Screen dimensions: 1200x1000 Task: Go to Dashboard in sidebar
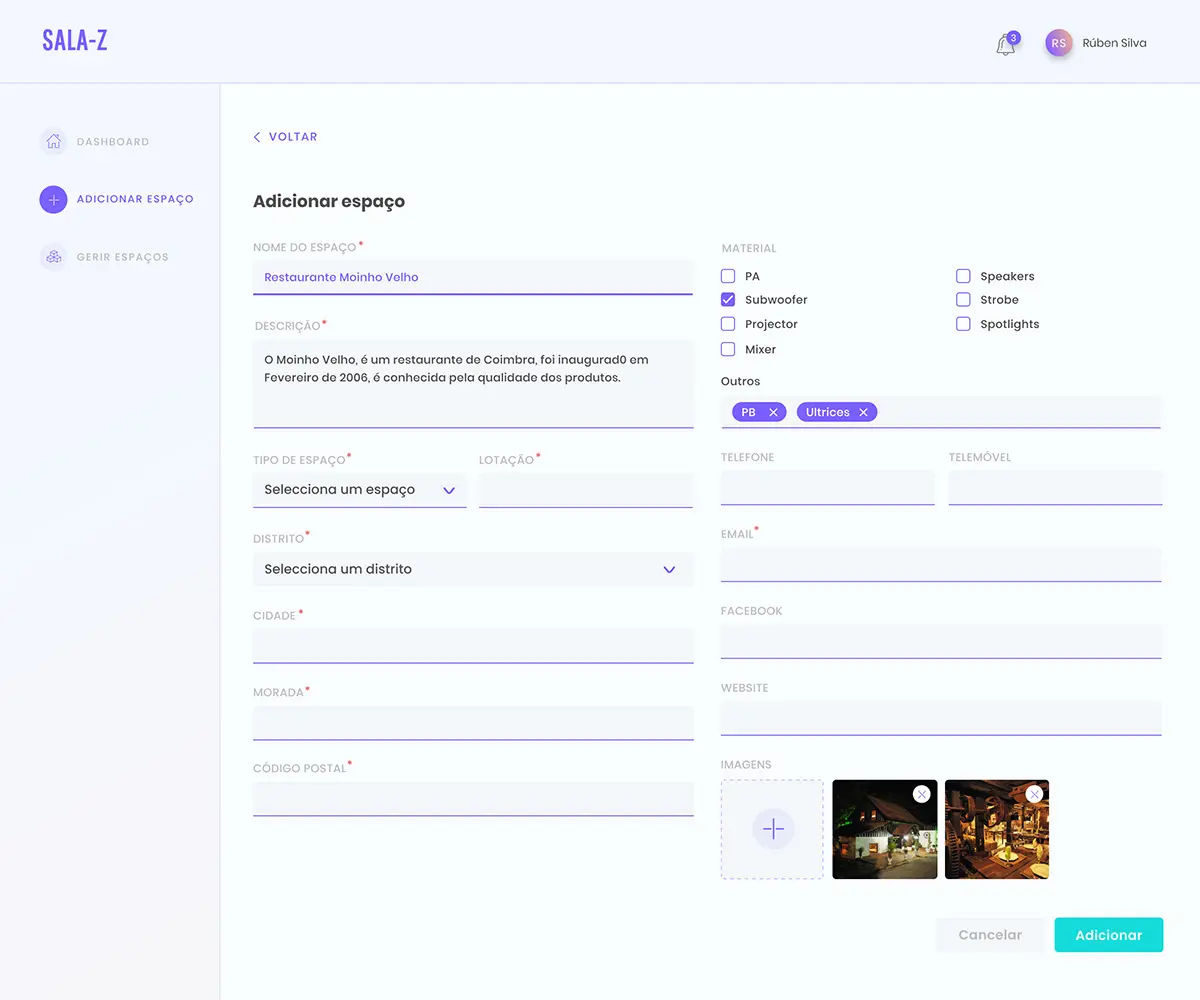113,142
